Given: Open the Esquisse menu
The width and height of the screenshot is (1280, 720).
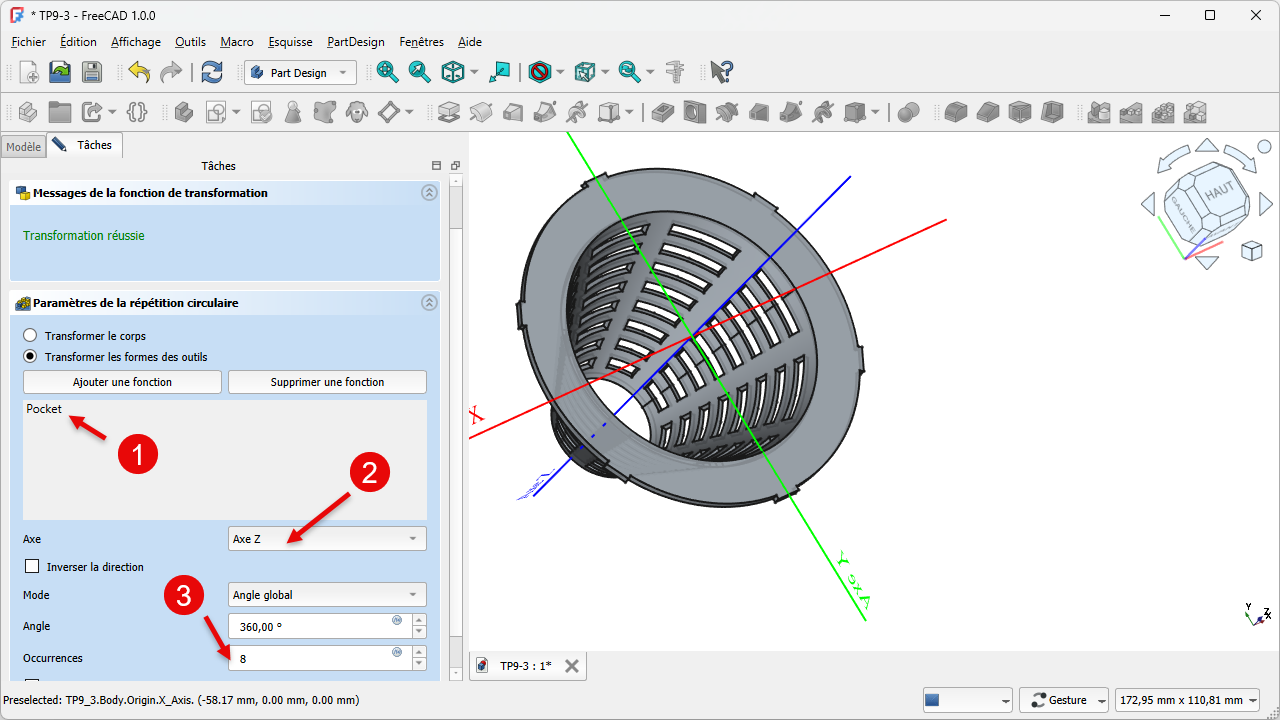Looking at the screenshot, I should [x=290, y=42].
